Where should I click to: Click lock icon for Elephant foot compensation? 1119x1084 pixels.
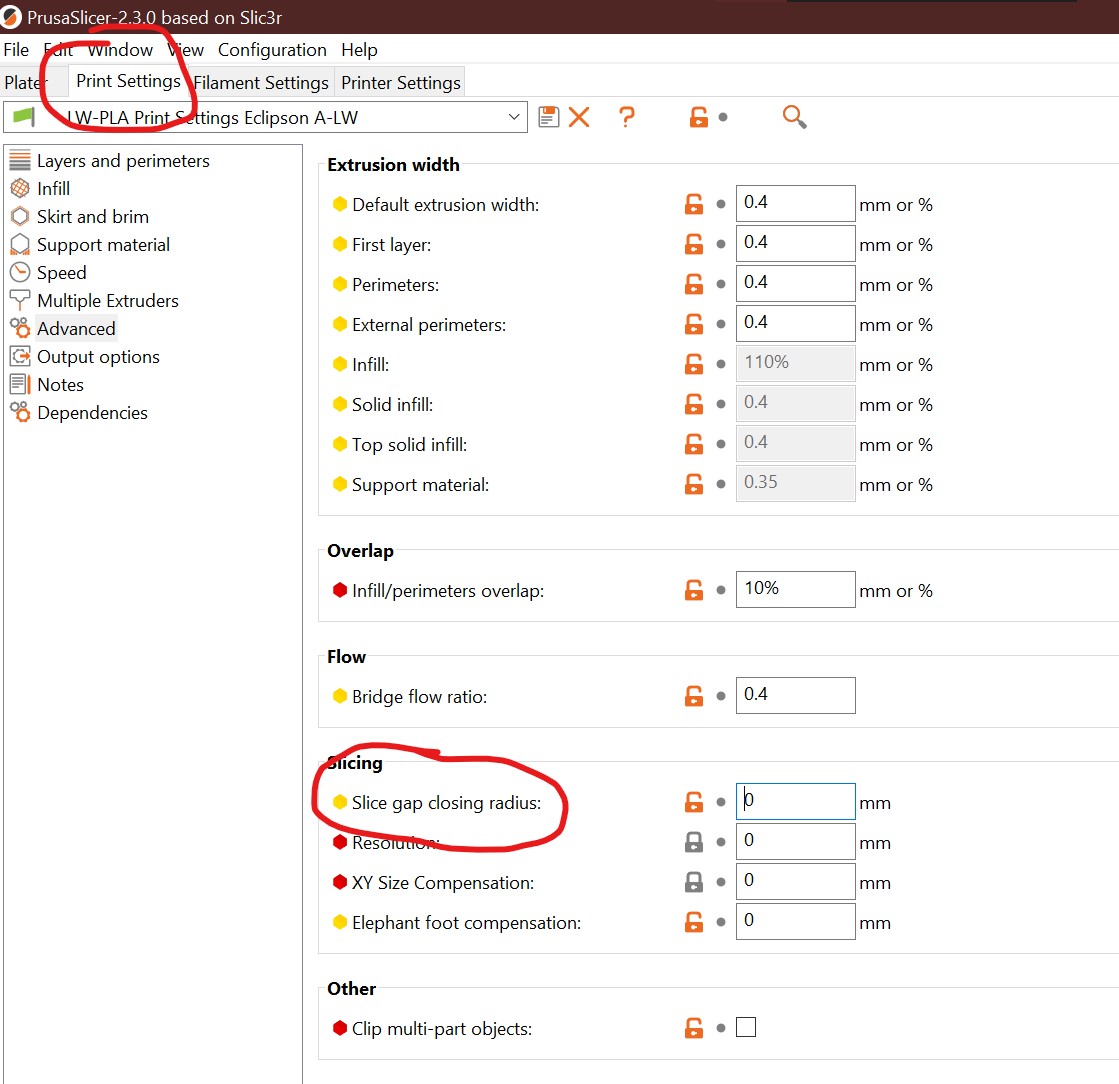click(x=694, y=922)
